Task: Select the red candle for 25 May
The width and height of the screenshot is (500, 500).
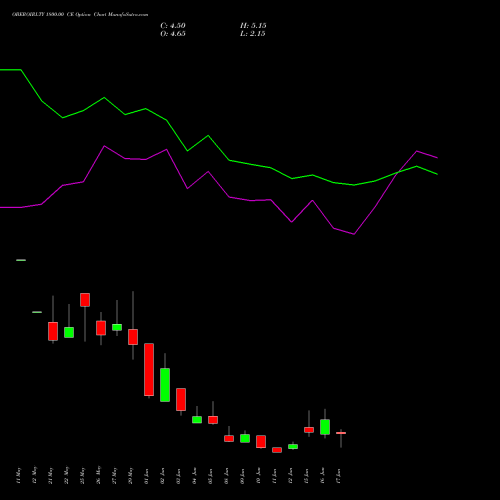Action: [85, 300]
